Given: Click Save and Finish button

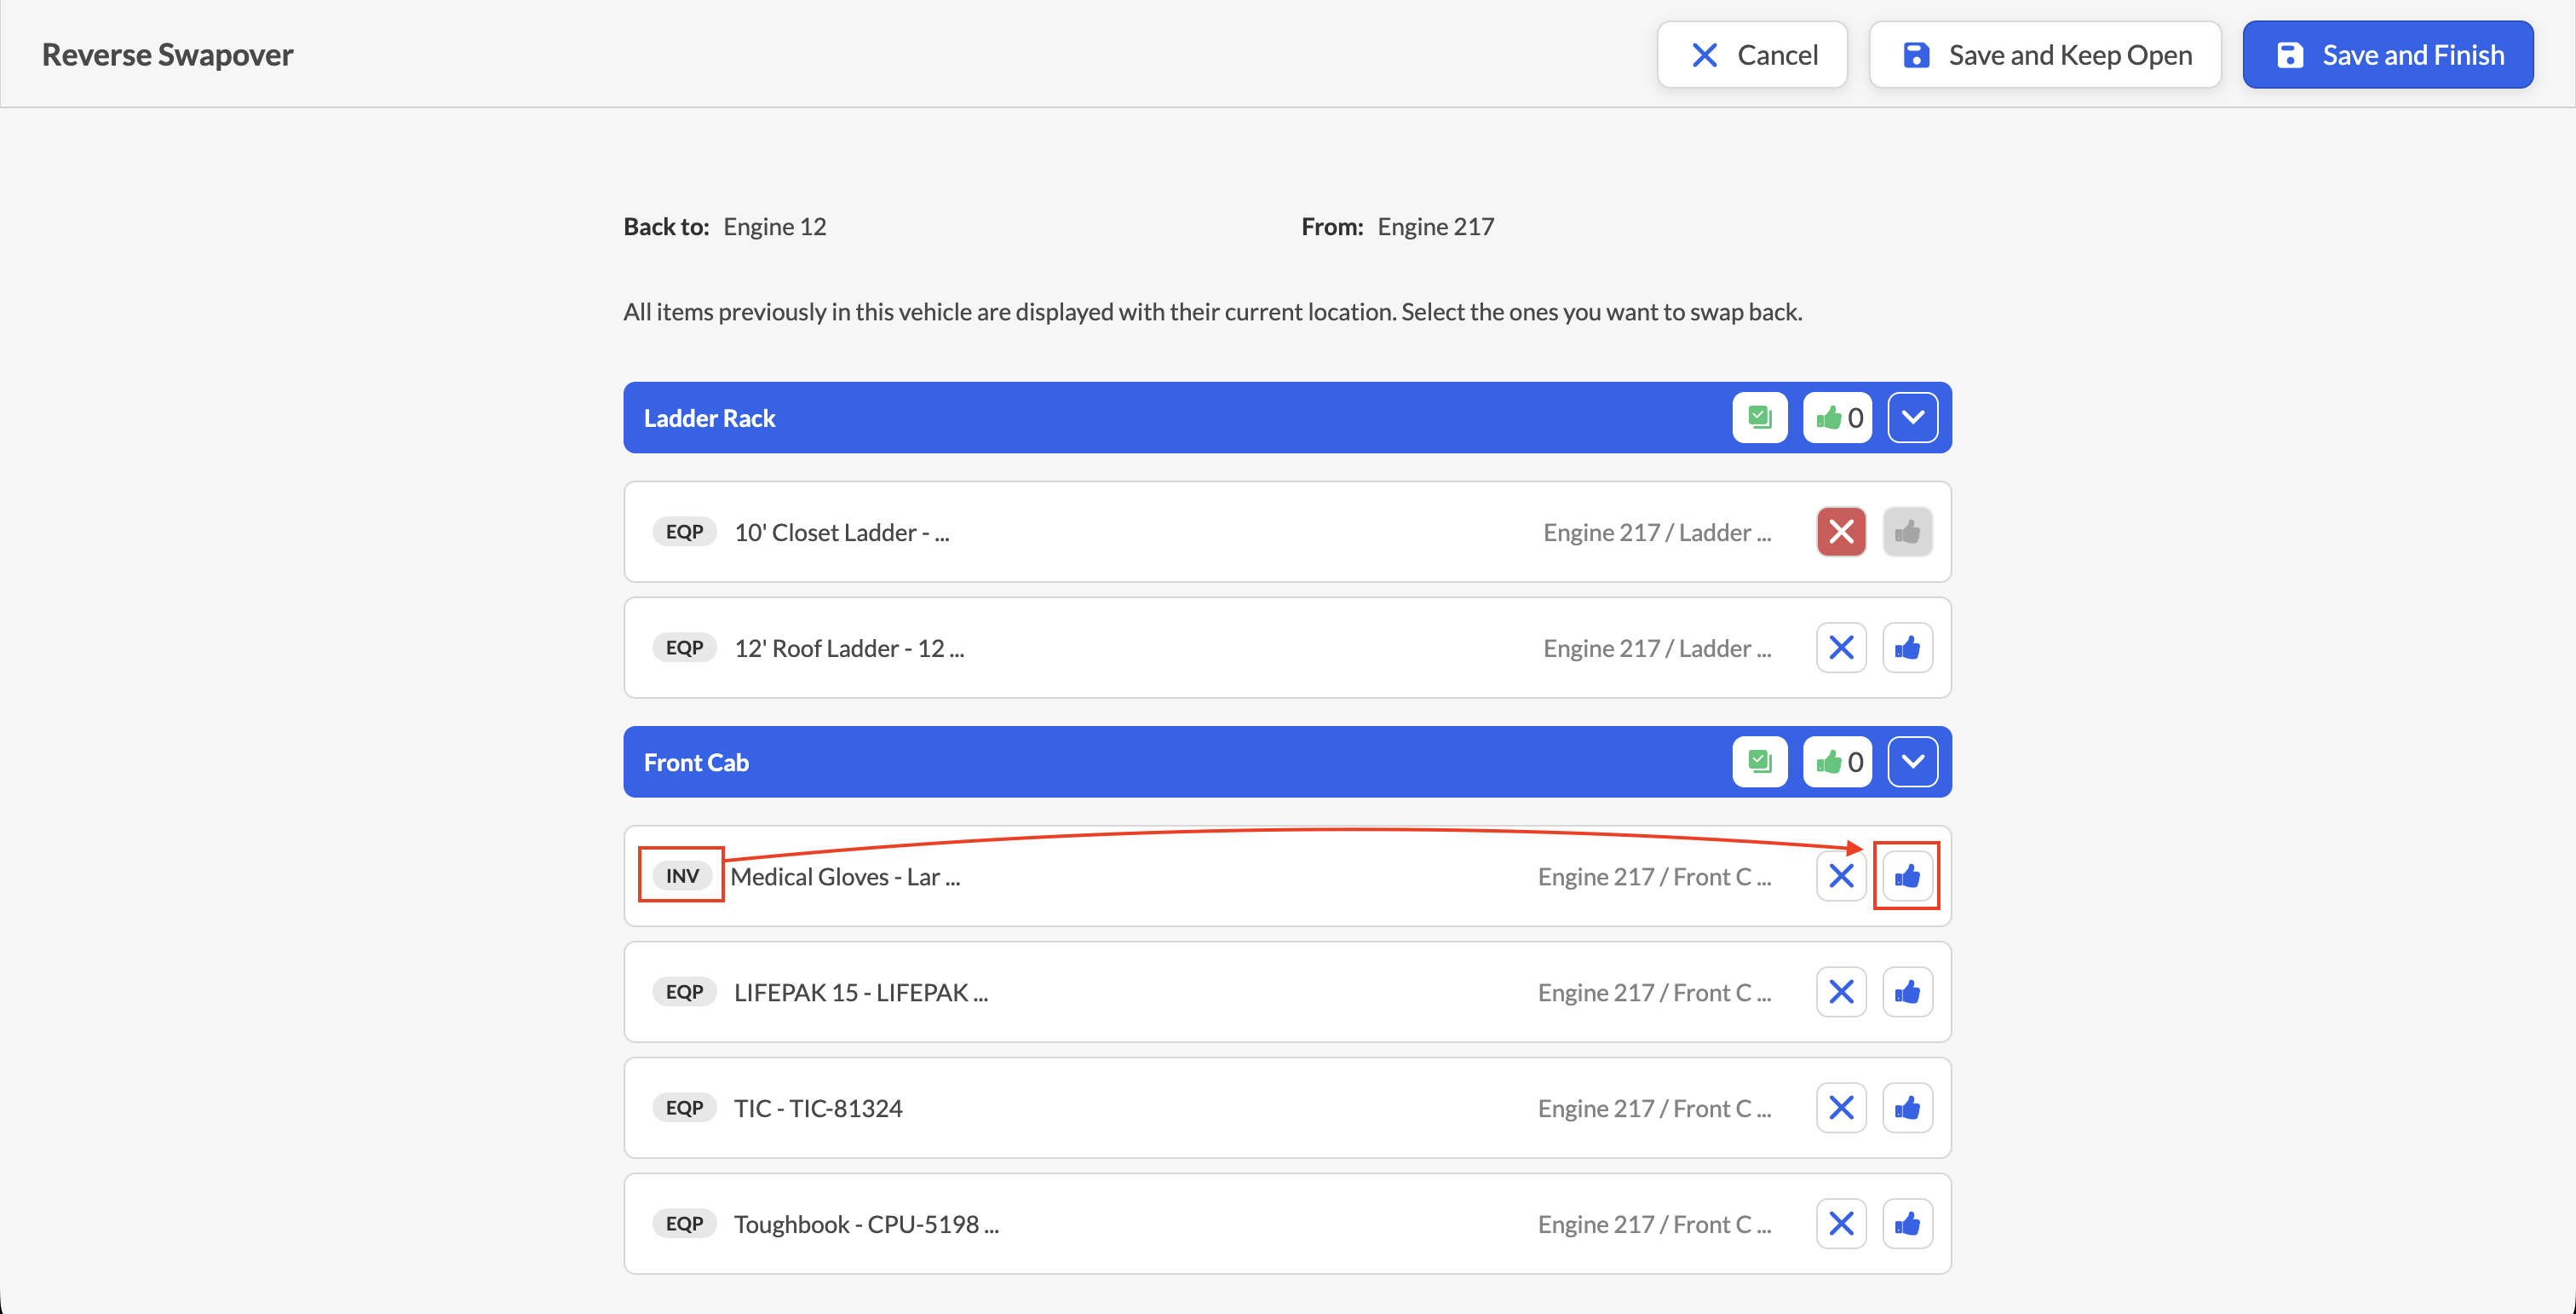Looking at the screenshot, I should 2388,55.
